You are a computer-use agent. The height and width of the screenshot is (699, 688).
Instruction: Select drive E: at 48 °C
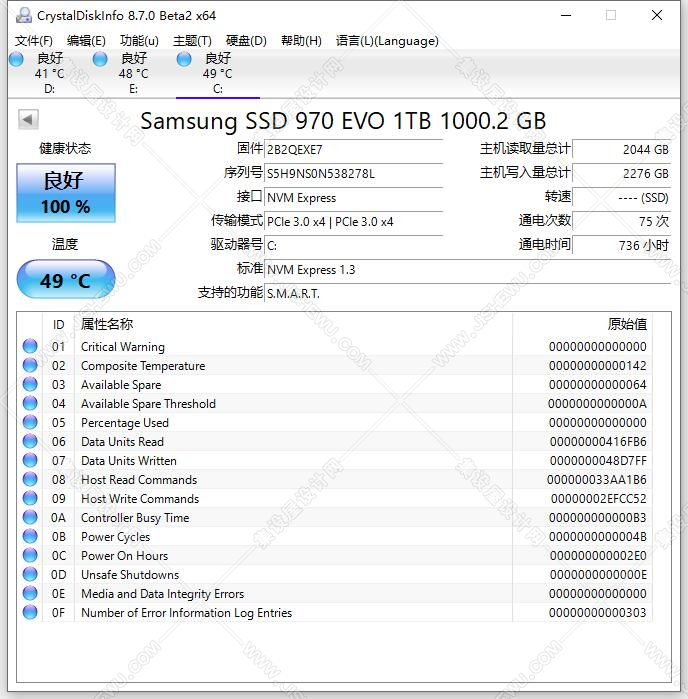(x=134, y=73)
